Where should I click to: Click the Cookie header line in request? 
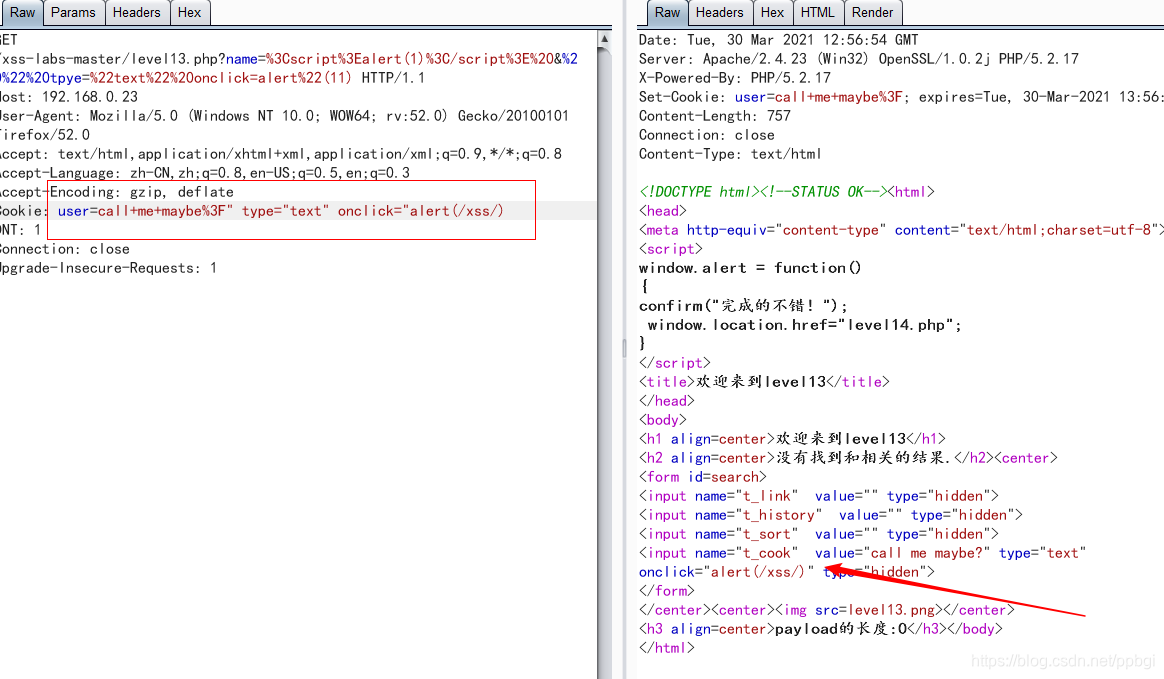(x=252, y=211)
